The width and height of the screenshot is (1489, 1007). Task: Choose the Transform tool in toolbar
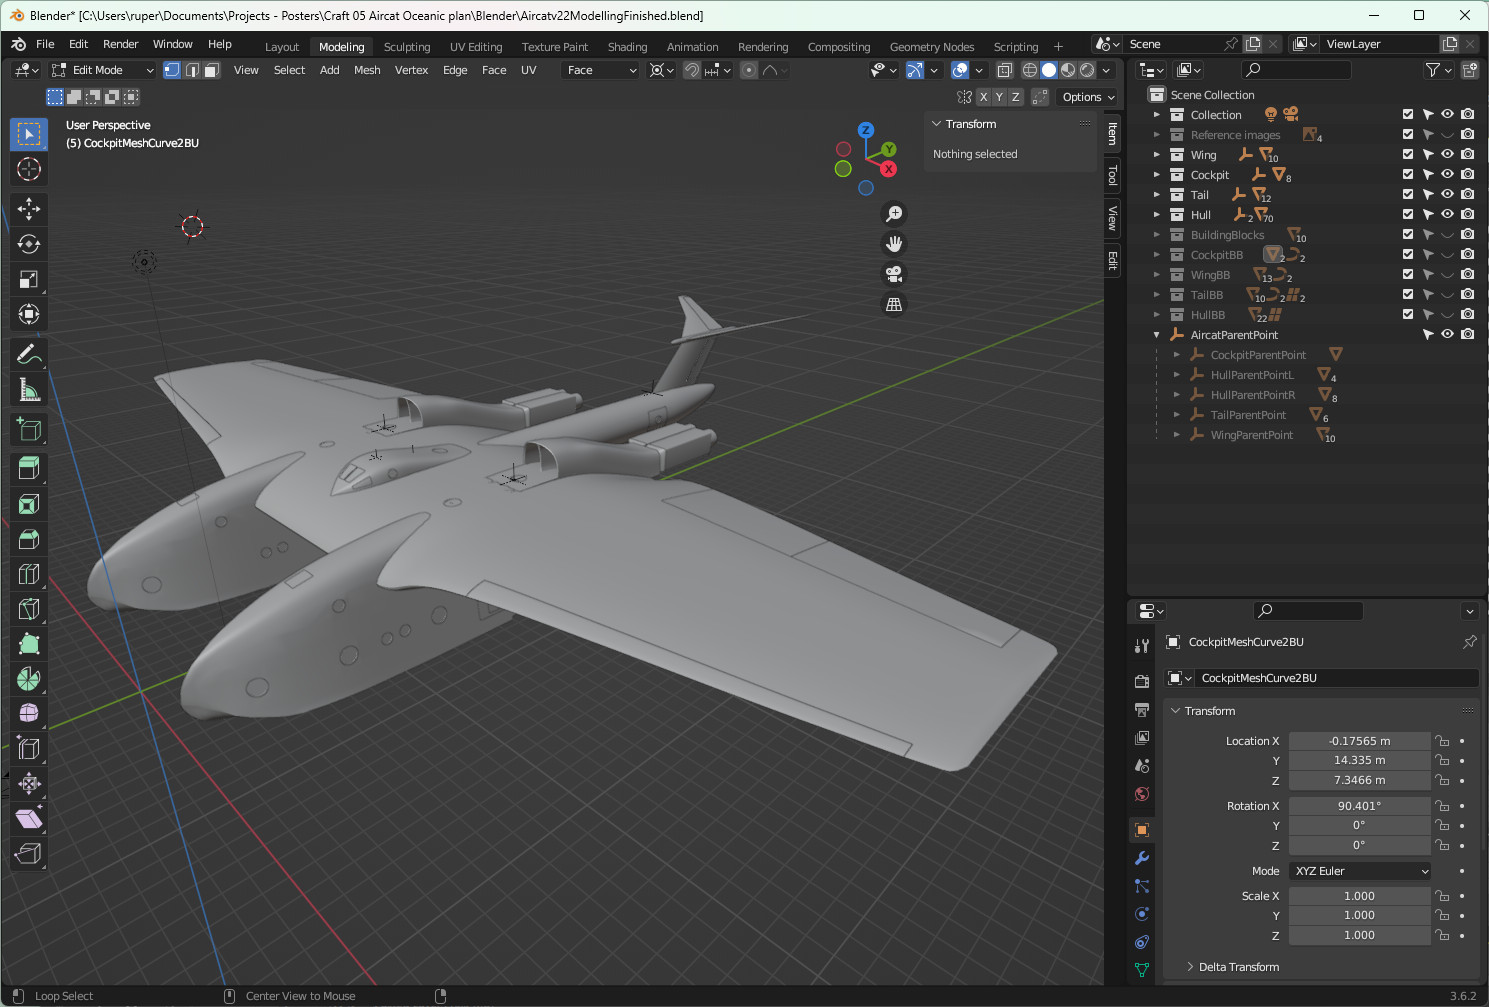(29, 314)
